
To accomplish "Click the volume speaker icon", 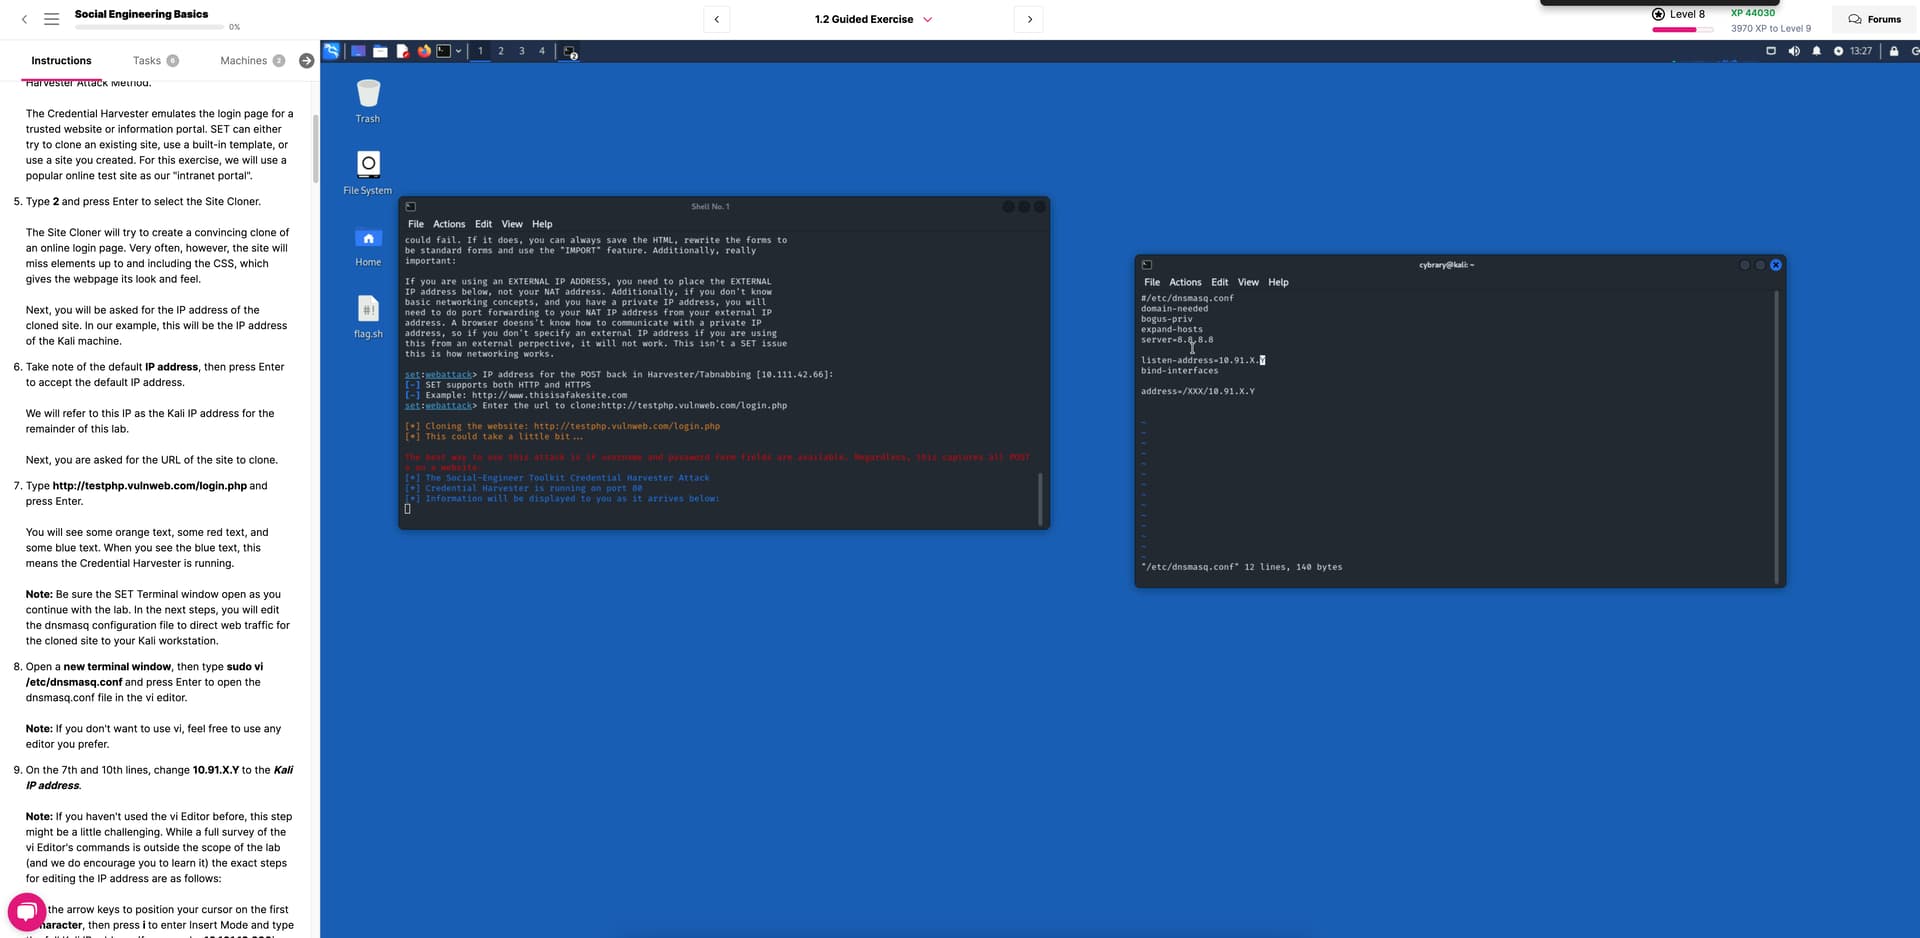I will (x=1794, y=51).
